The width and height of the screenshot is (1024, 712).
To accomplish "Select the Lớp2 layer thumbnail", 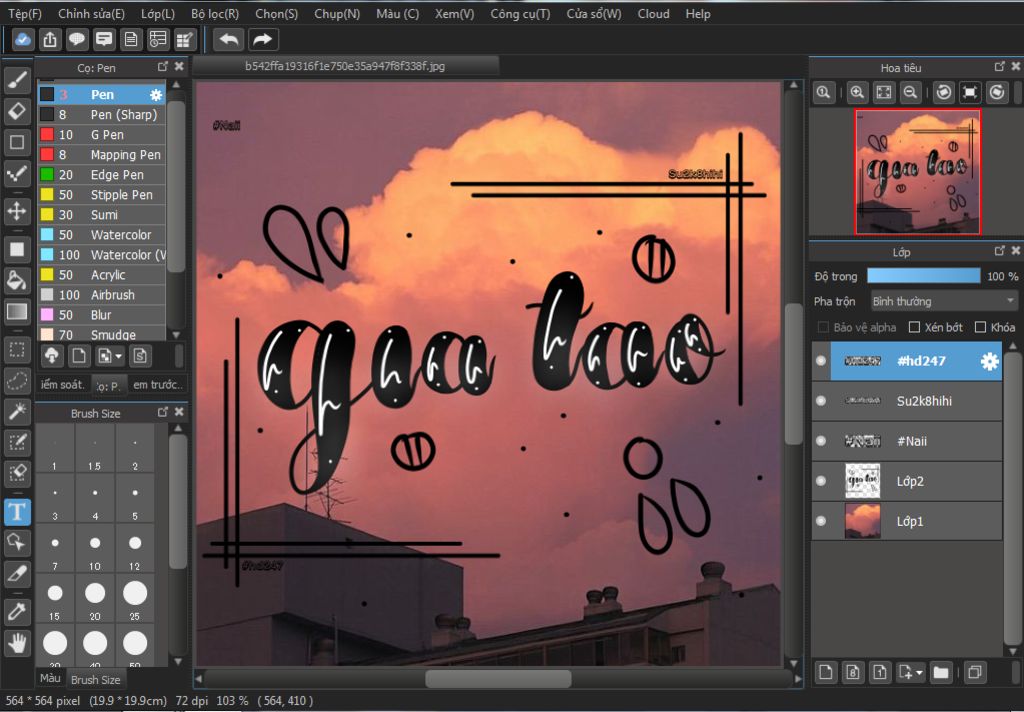I will (x=862, y=481).
